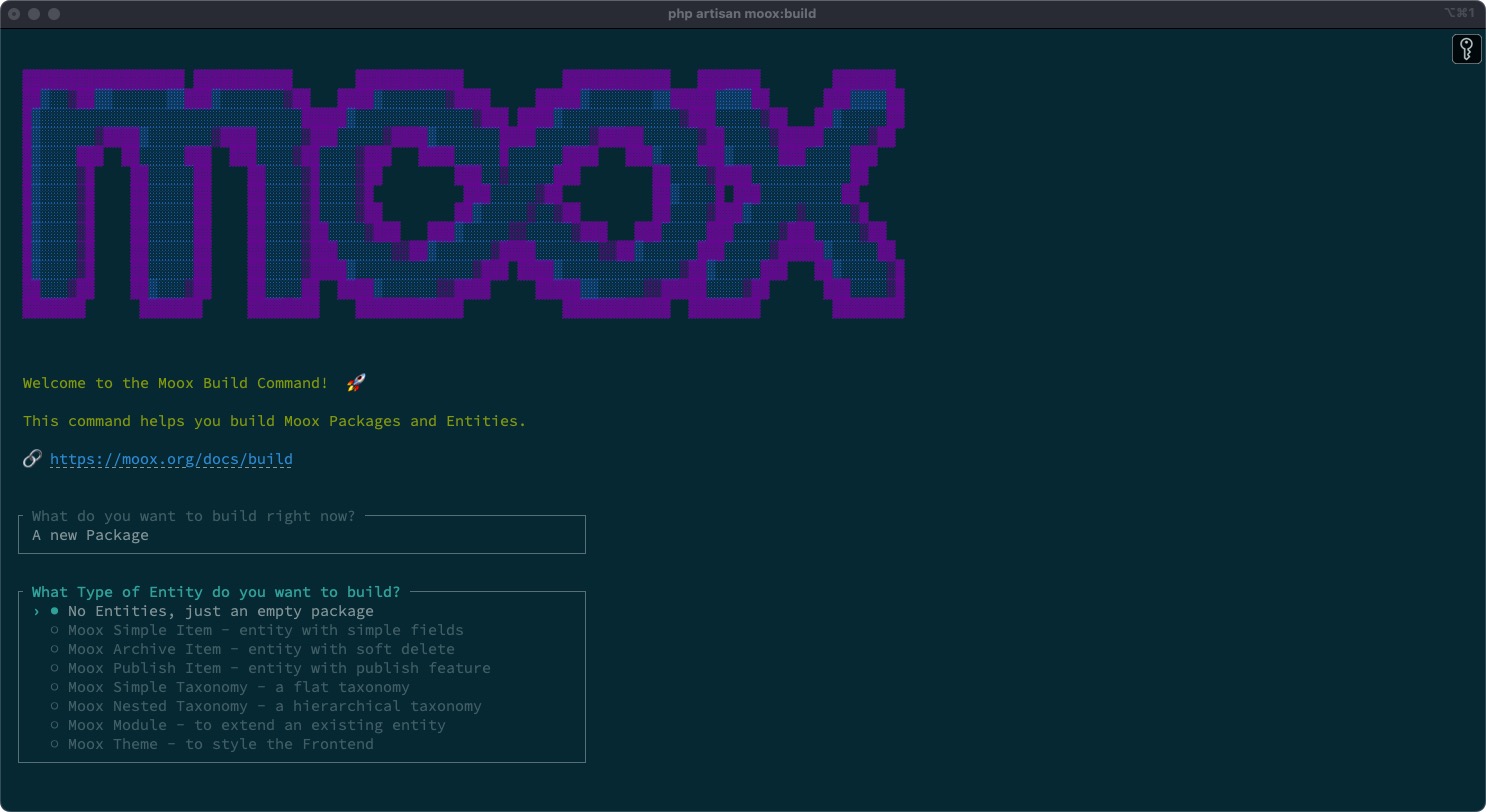Click the link emoji beside the docs URL
This screenshot has height=812, width=1486.
pyautogui.click(x=31, y=457)
